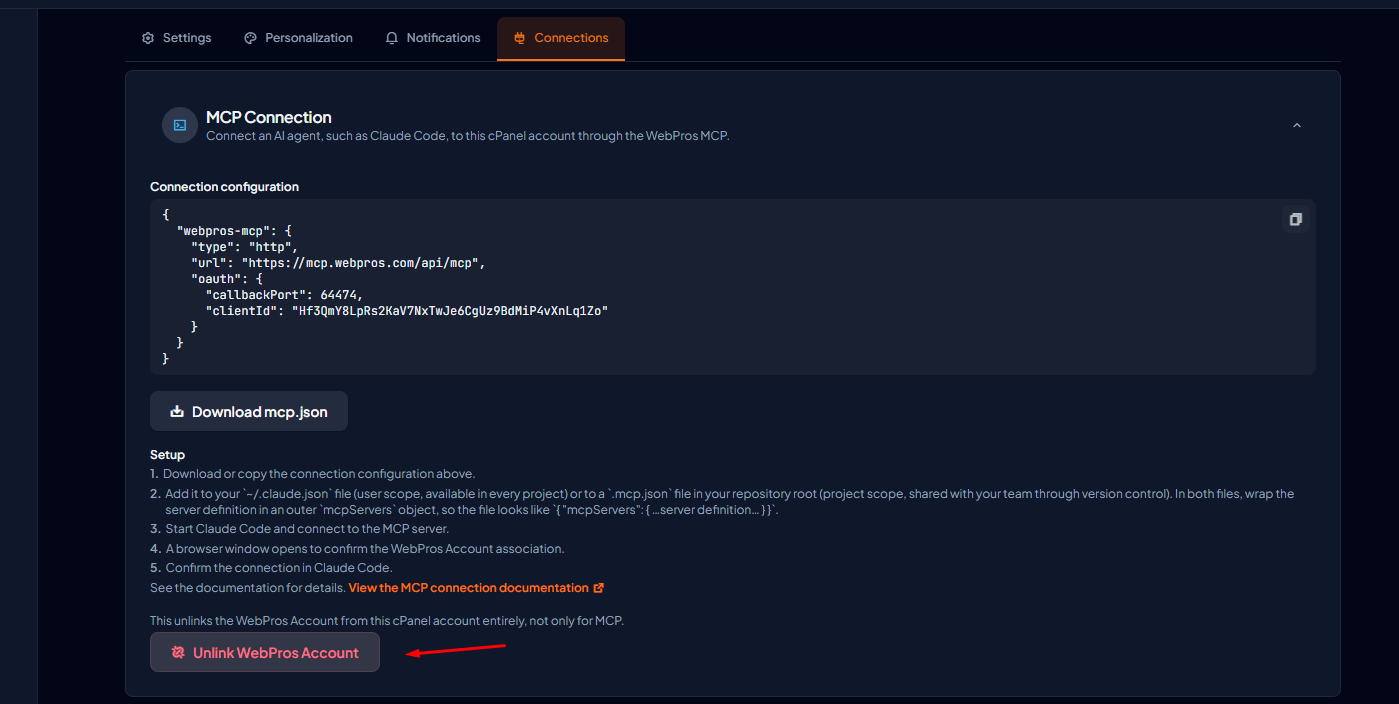Click the Setup heading
This screenshot has height=704, width=1399.
coord(167,455)
